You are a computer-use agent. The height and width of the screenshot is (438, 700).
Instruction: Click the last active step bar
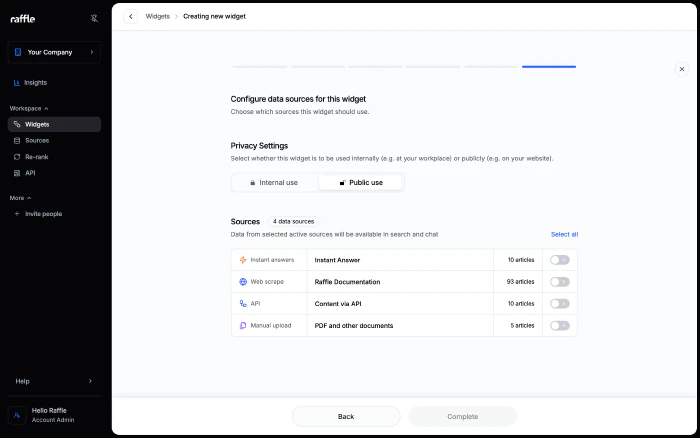(x=549, y=67)
